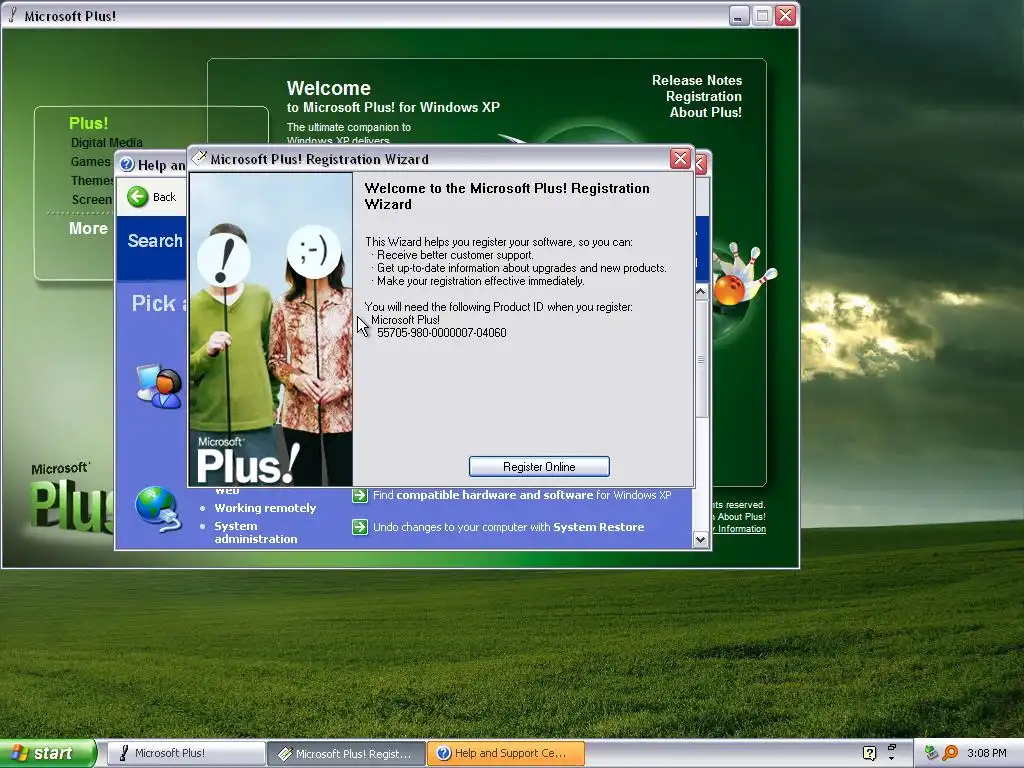Click the taskbar clock showing 3:08 PM
Screen dimensions: 1024x768
tap(986, 753)
